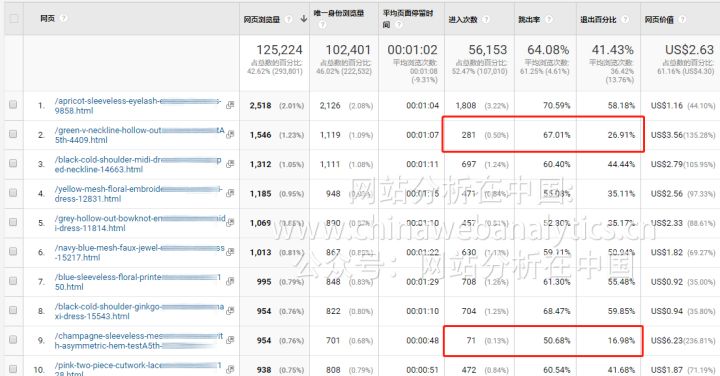Open /grey-hollow-out-bowknot page link
Image resolution: width=720 pixels, height=376 pixels.
pyautogui.click(x=140, y=223)
